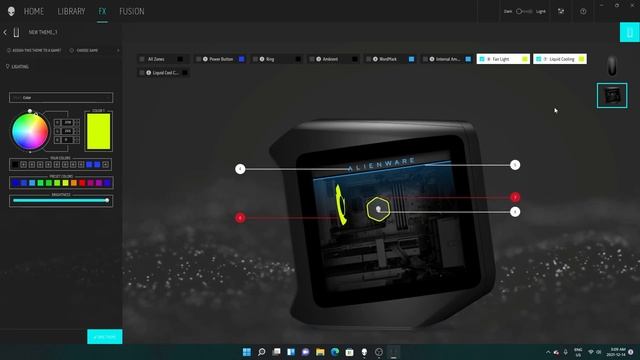Open the Lighting section
This screenshot has width=640, height=360.
coord(17,67)
